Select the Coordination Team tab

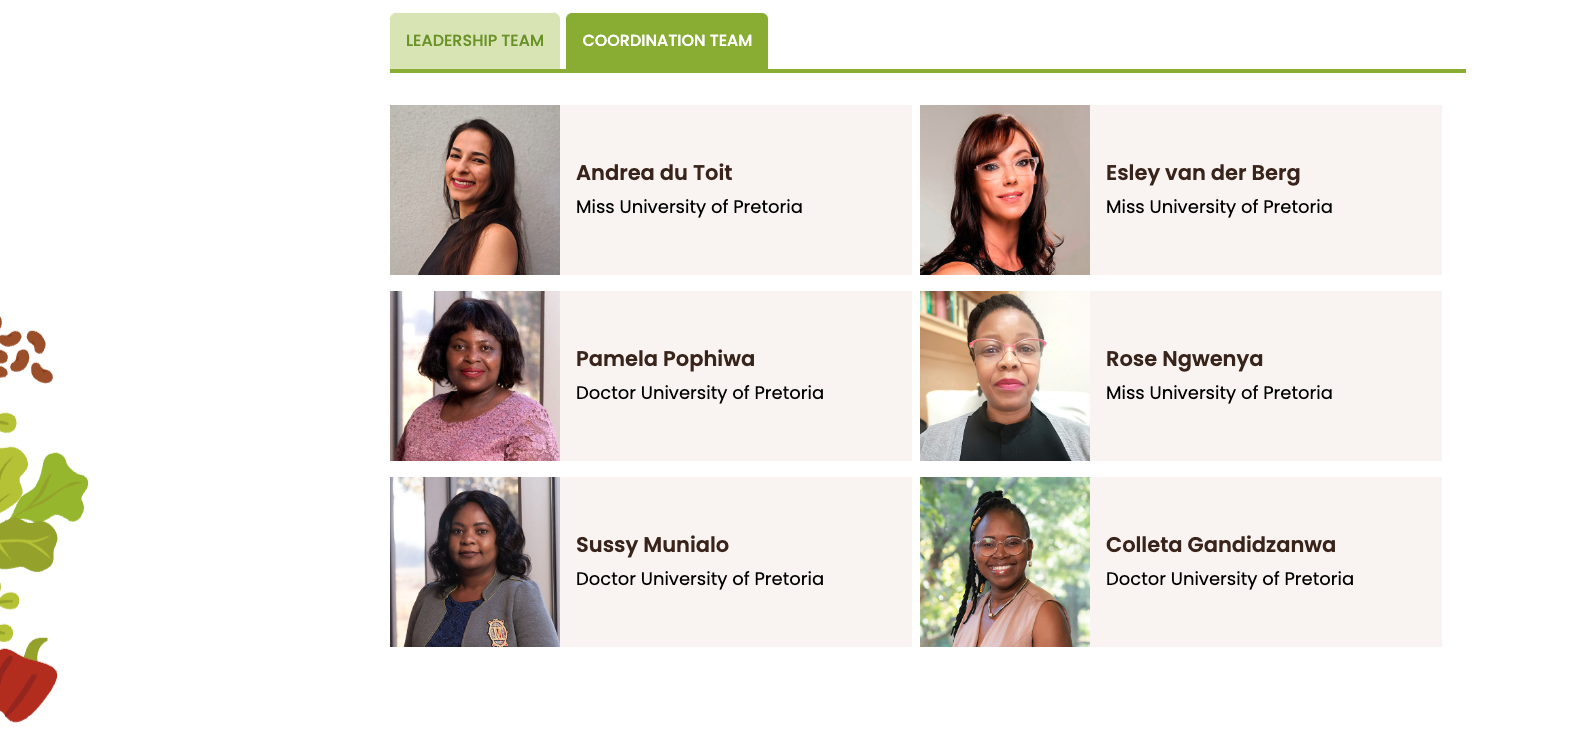[667, 41]
